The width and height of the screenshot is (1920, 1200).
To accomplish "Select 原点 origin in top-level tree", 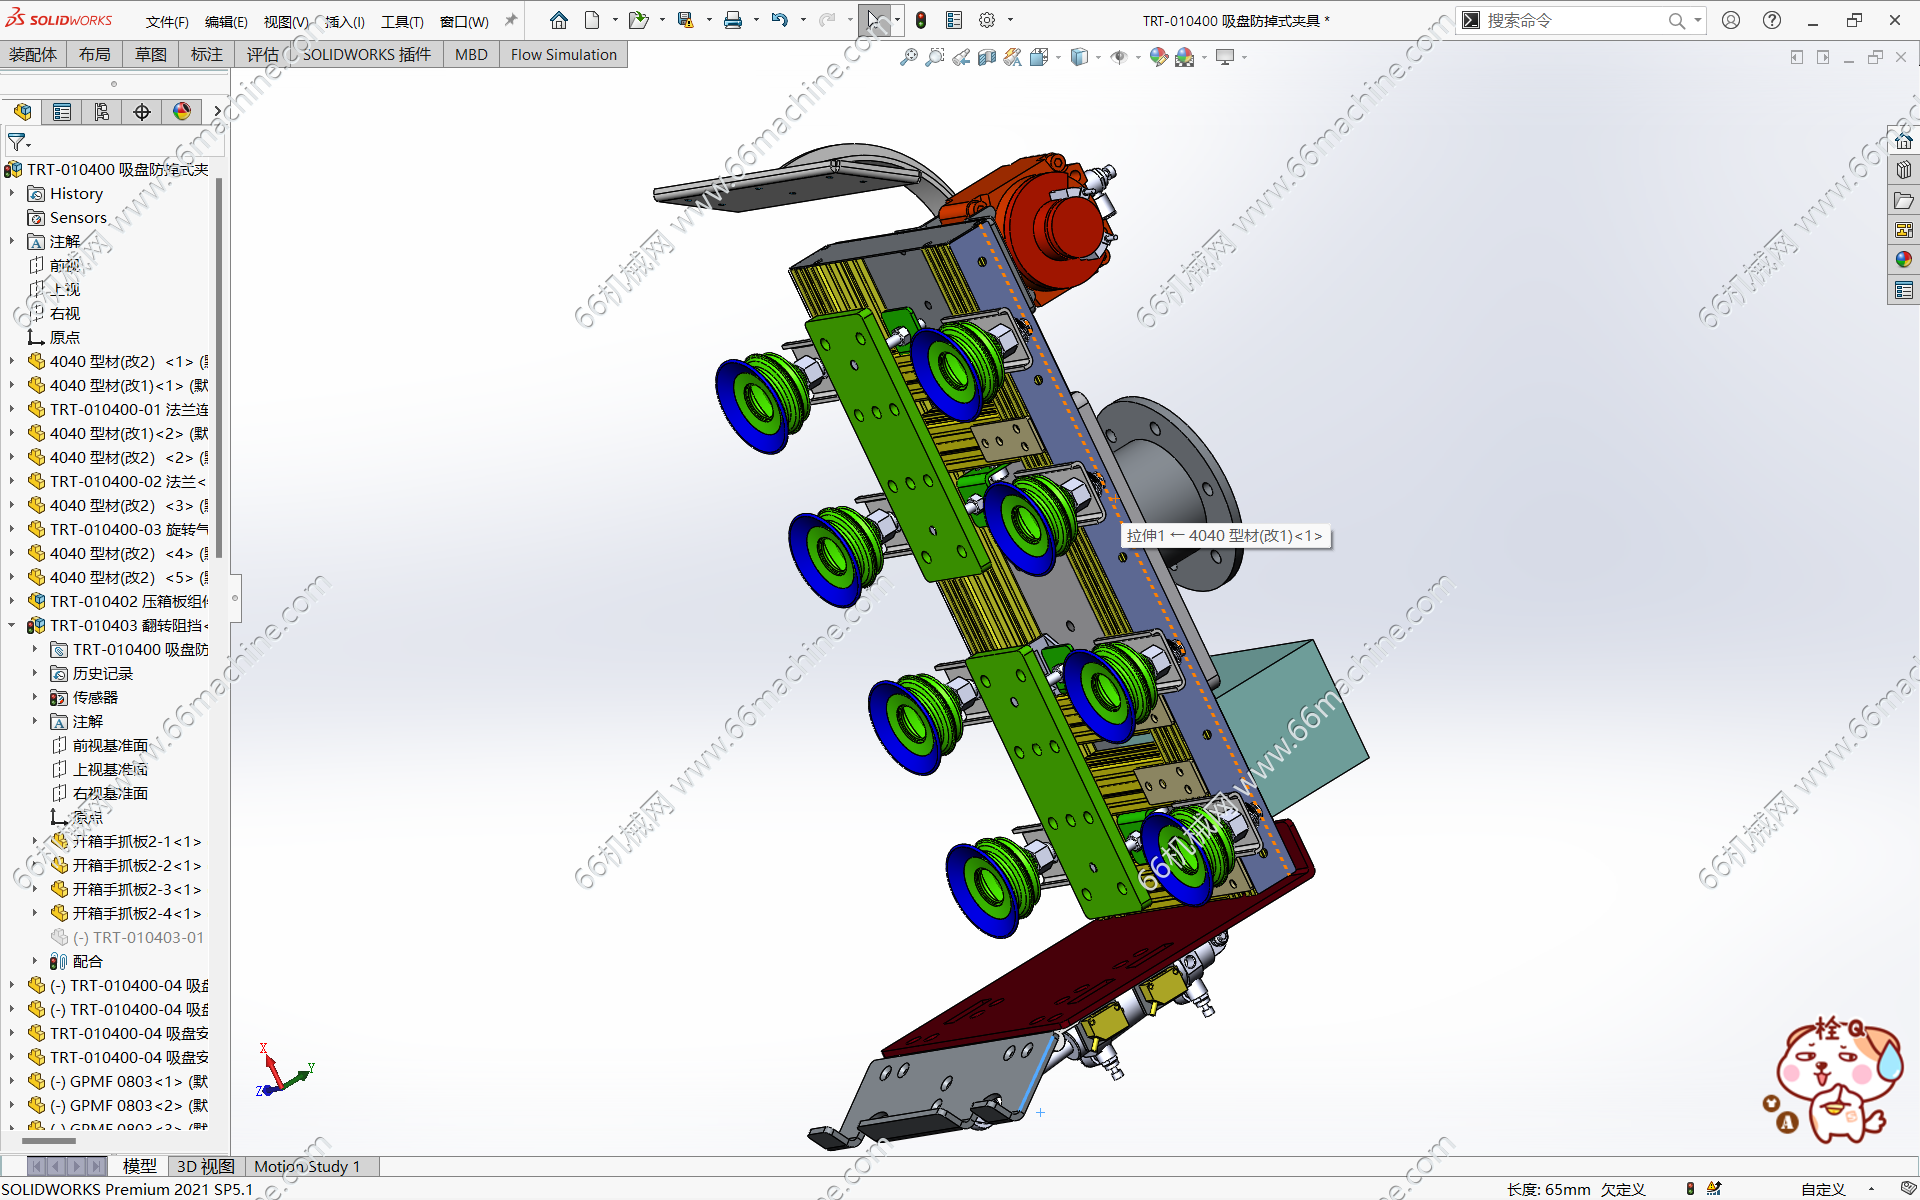I will tap(65, 337).
